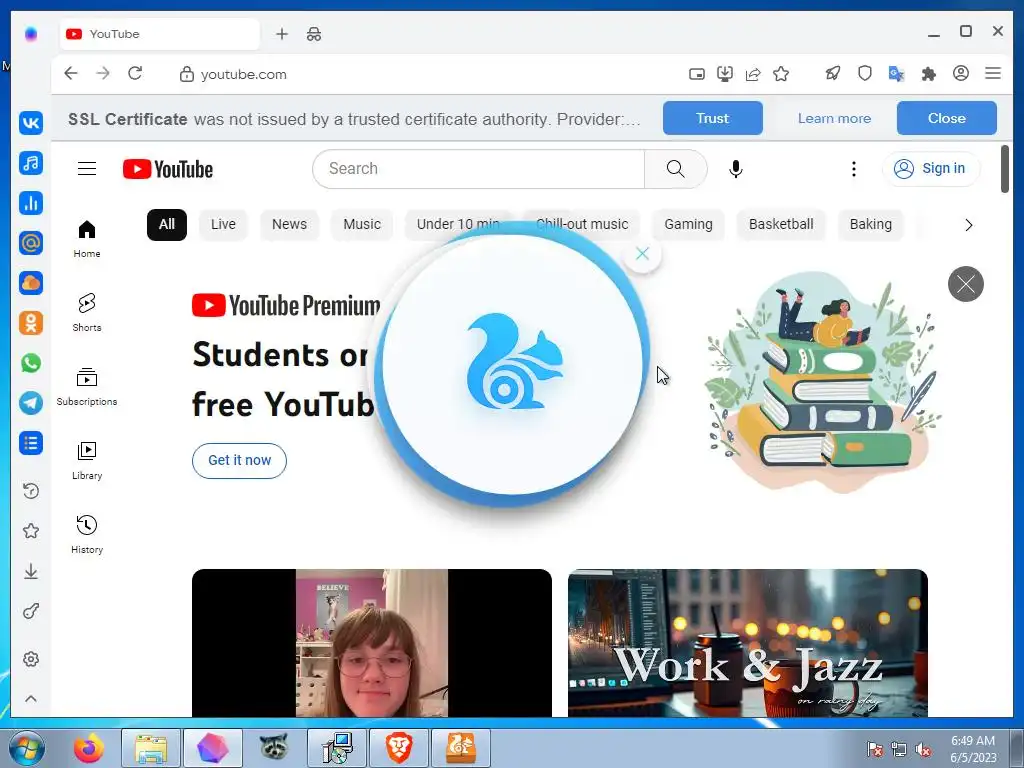Select the News filter chip
Screen dimensions: 1024x768
[x=289, y=224]
